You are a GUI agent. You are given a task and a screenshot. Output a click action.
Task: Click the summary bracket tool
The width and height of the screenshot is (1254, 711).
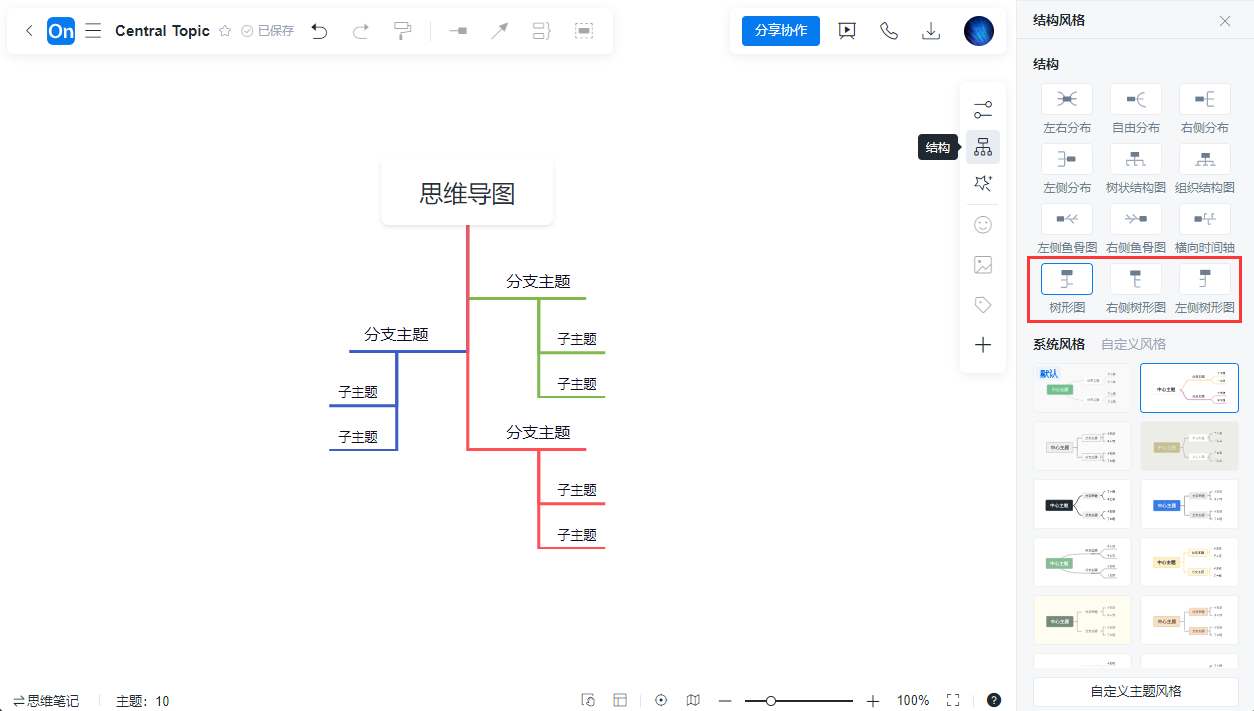point(541,31)
